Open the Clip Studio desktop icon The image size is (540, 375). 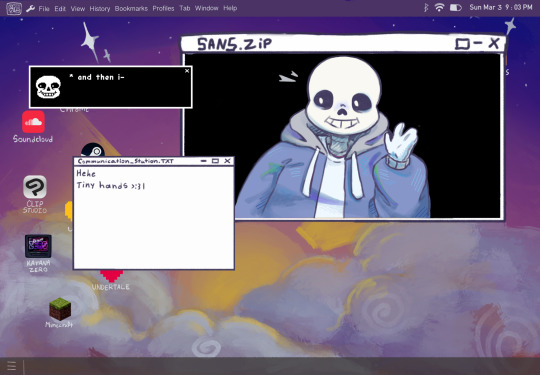35,187
